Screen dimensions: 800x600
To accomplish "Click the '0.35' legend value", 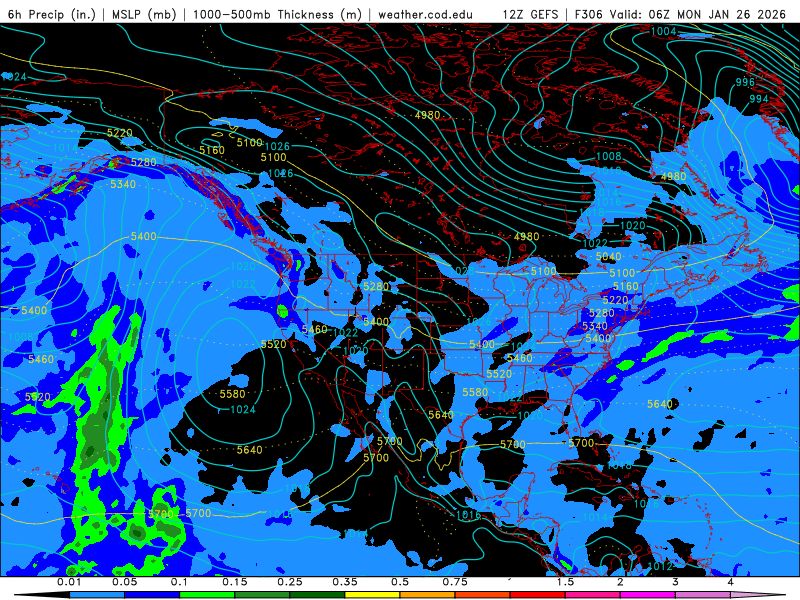I will pos(345,582).
